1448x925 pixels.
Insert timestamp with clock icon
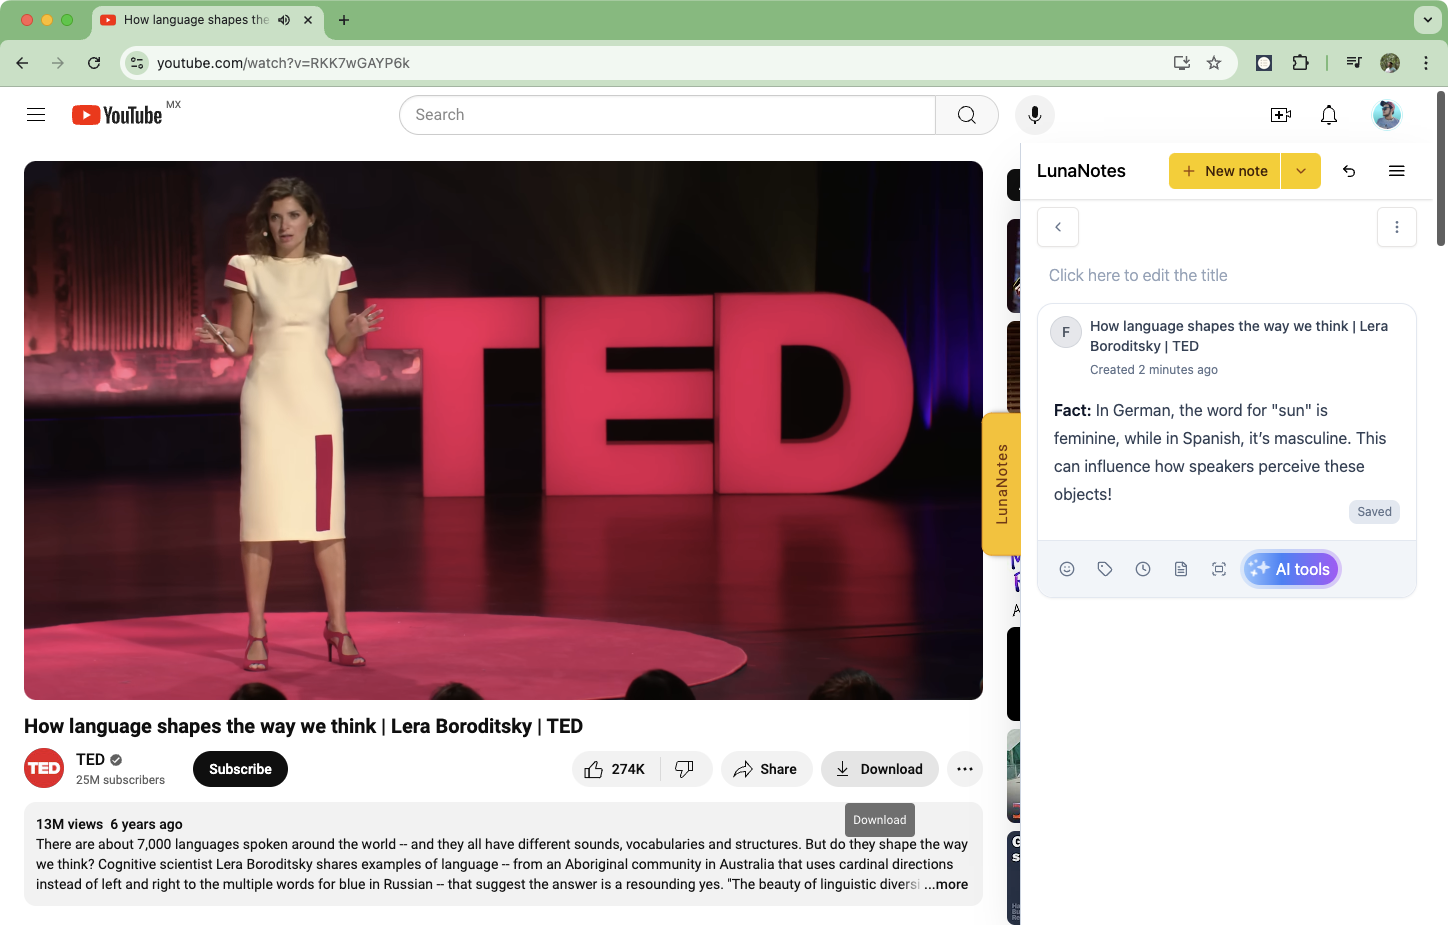(1143, 569)
